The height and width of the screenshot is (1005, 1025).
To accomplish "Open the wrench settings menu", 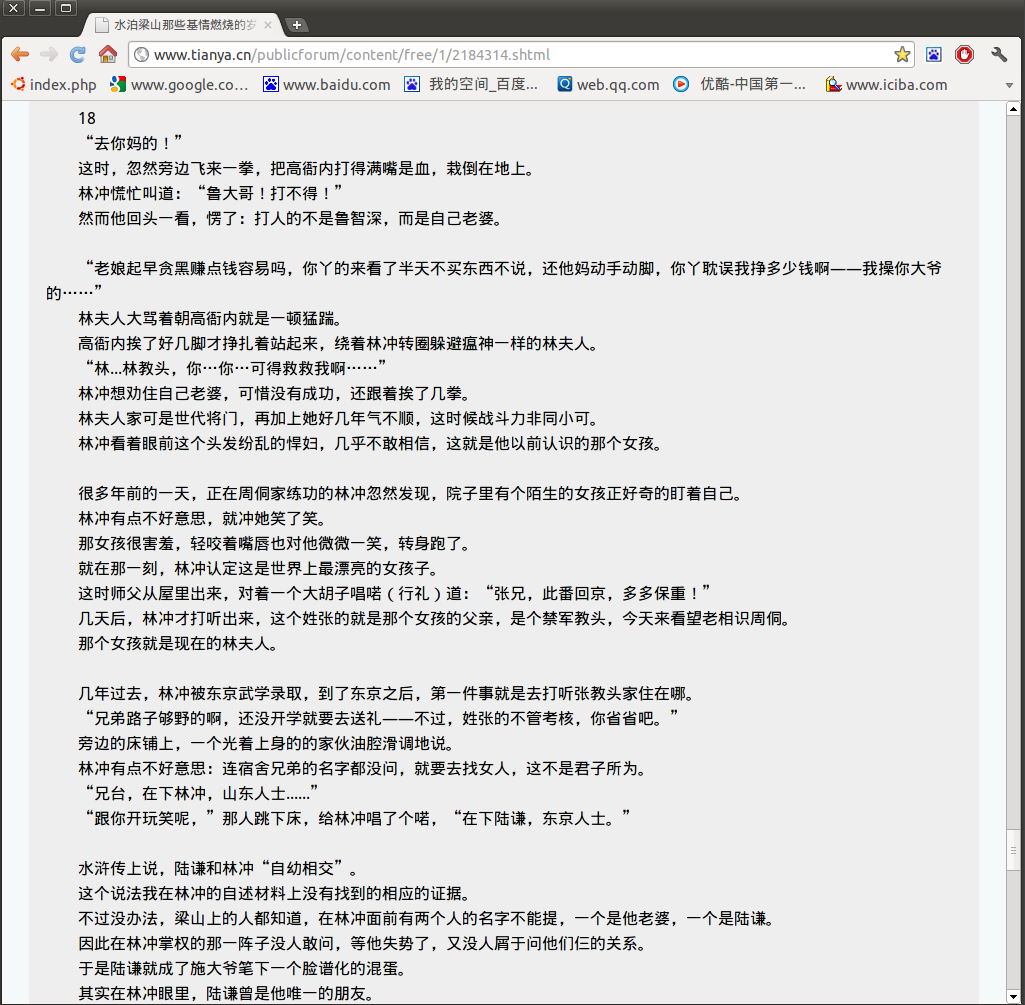I will click(x=999, y=54).
